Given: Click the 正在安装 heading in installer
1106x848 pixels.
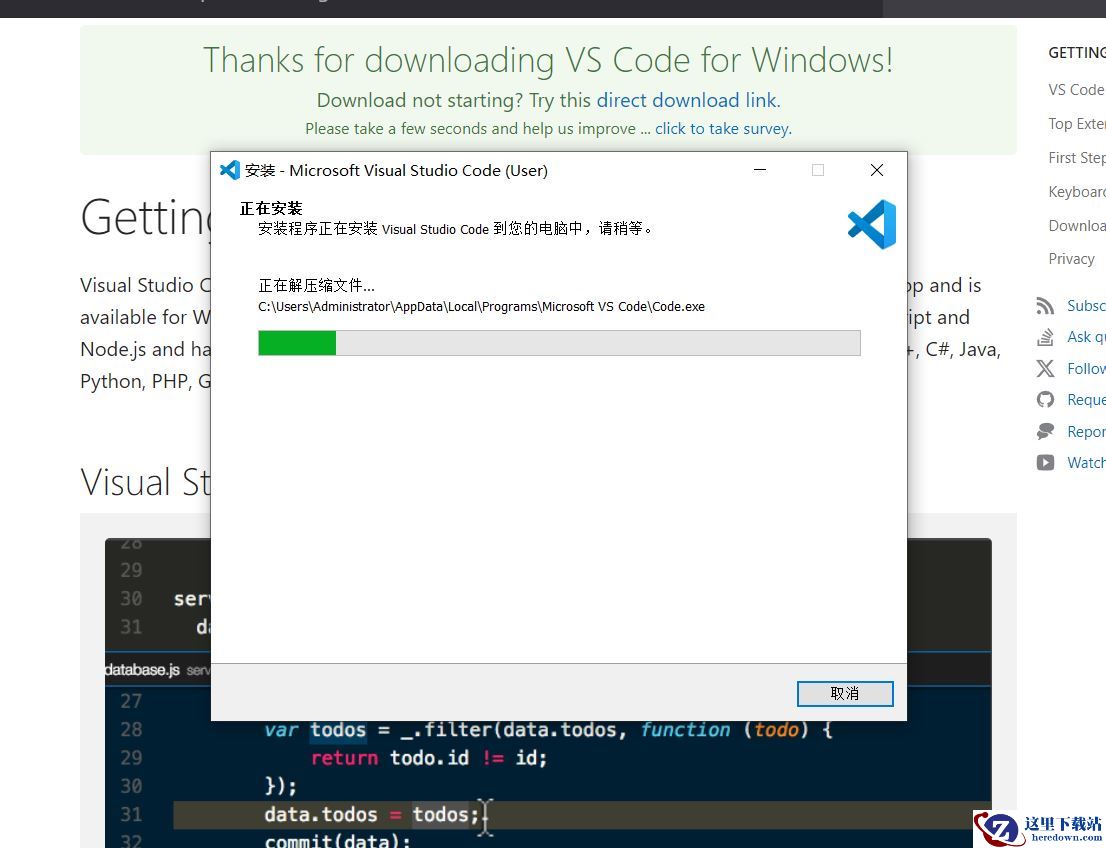Looking at the screenshot, I should [x=271, y=208].
